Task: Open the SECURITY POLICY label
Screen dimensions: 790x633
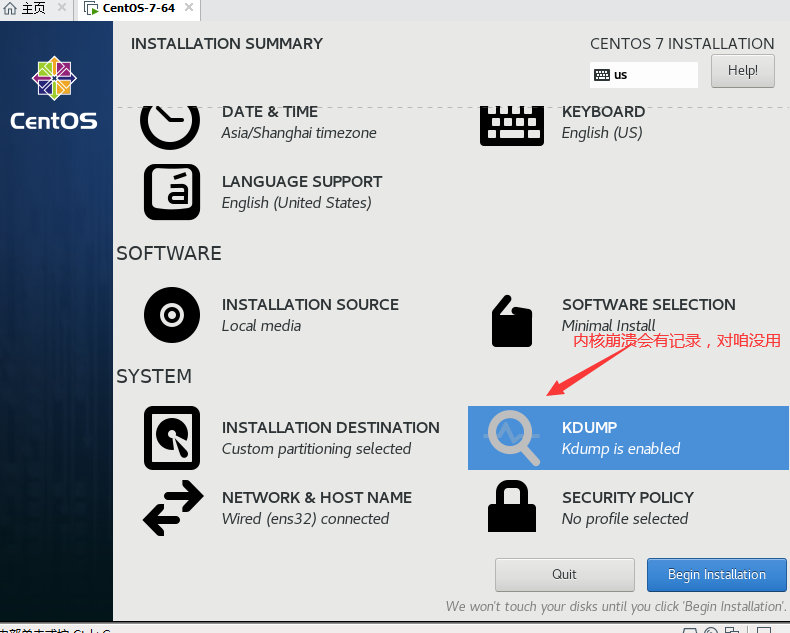Action: pyautogui.click(x=628, y=497)
